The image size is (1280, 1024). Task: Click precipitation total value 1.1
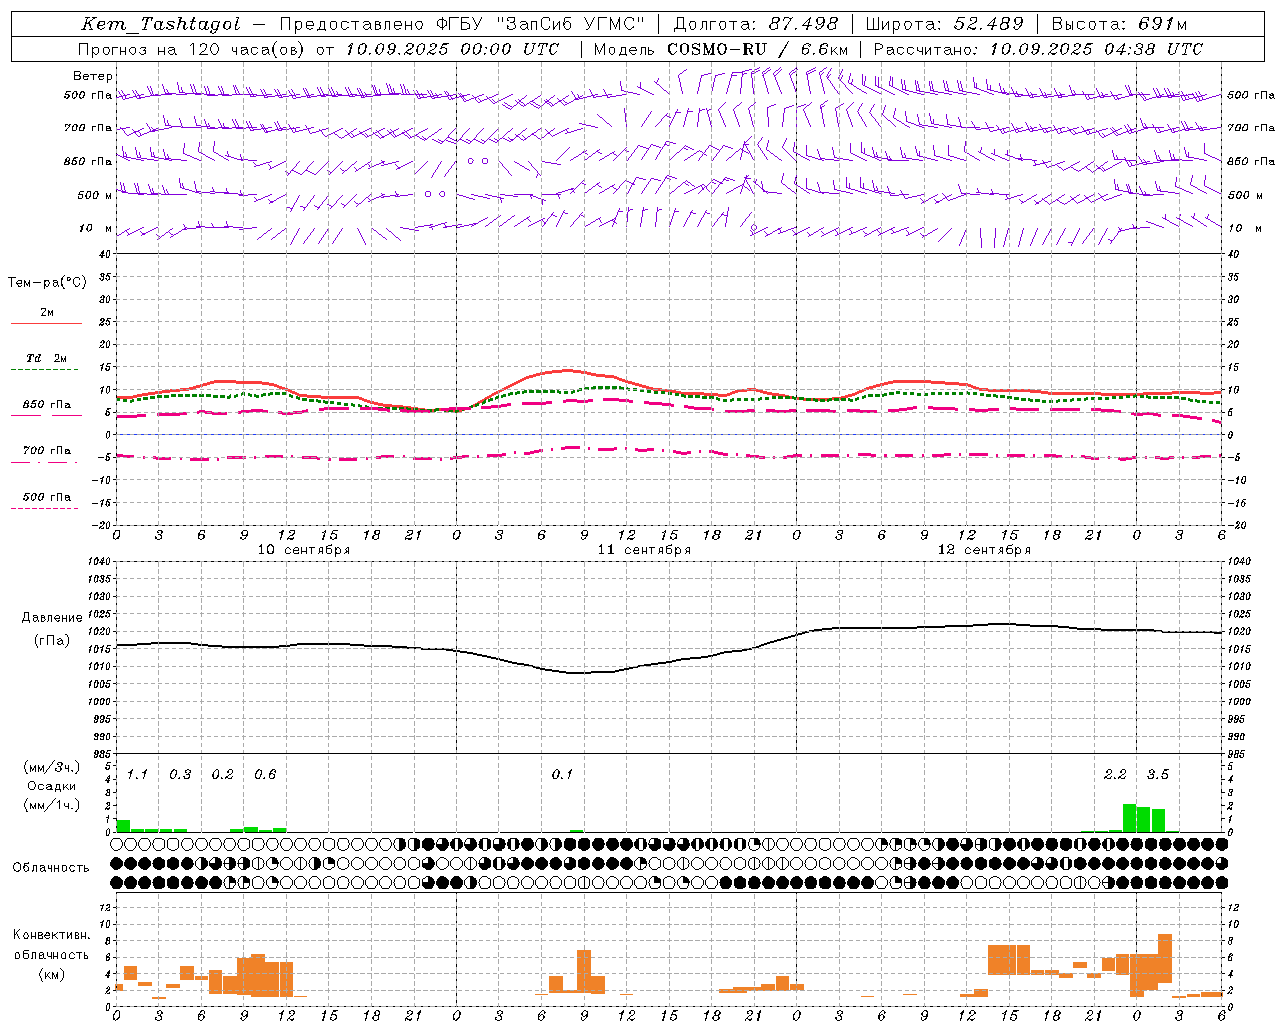(137, 775)
